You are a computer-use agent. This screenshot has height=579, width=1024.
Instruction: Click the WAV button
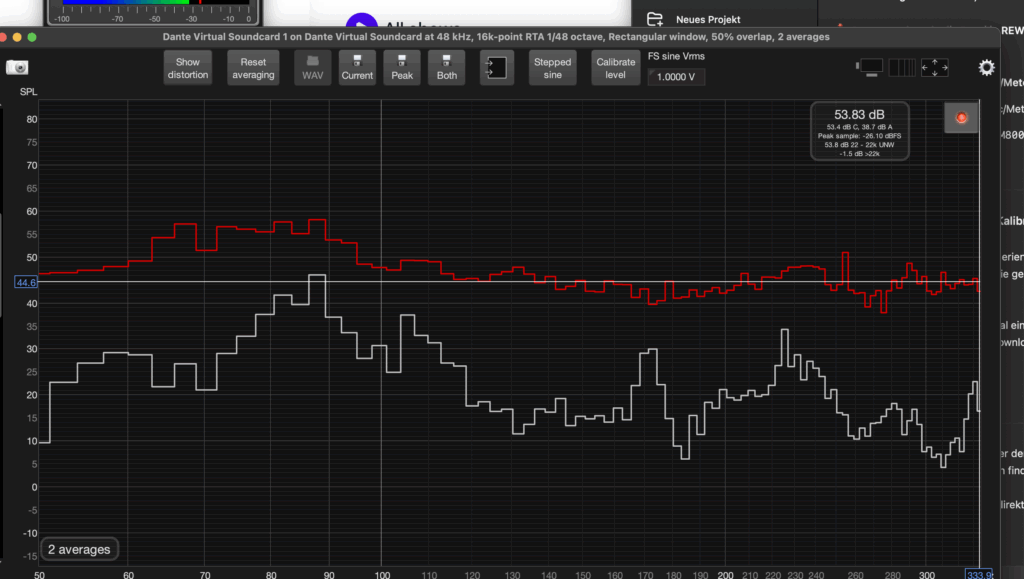point(313,67)
